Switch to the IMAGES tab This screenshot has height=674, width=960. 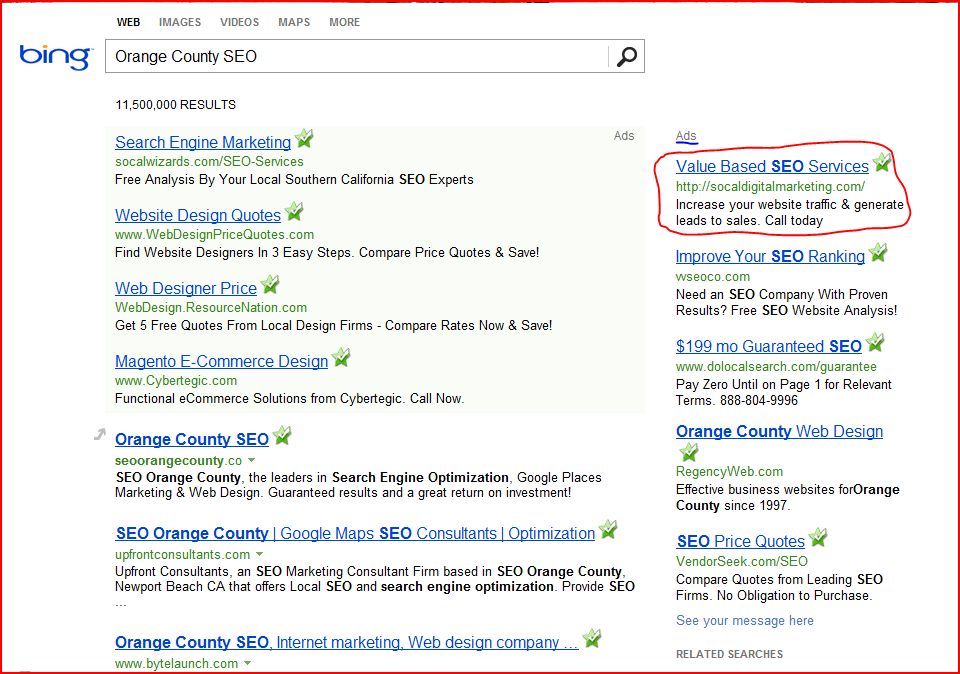[x=180, y=22]
